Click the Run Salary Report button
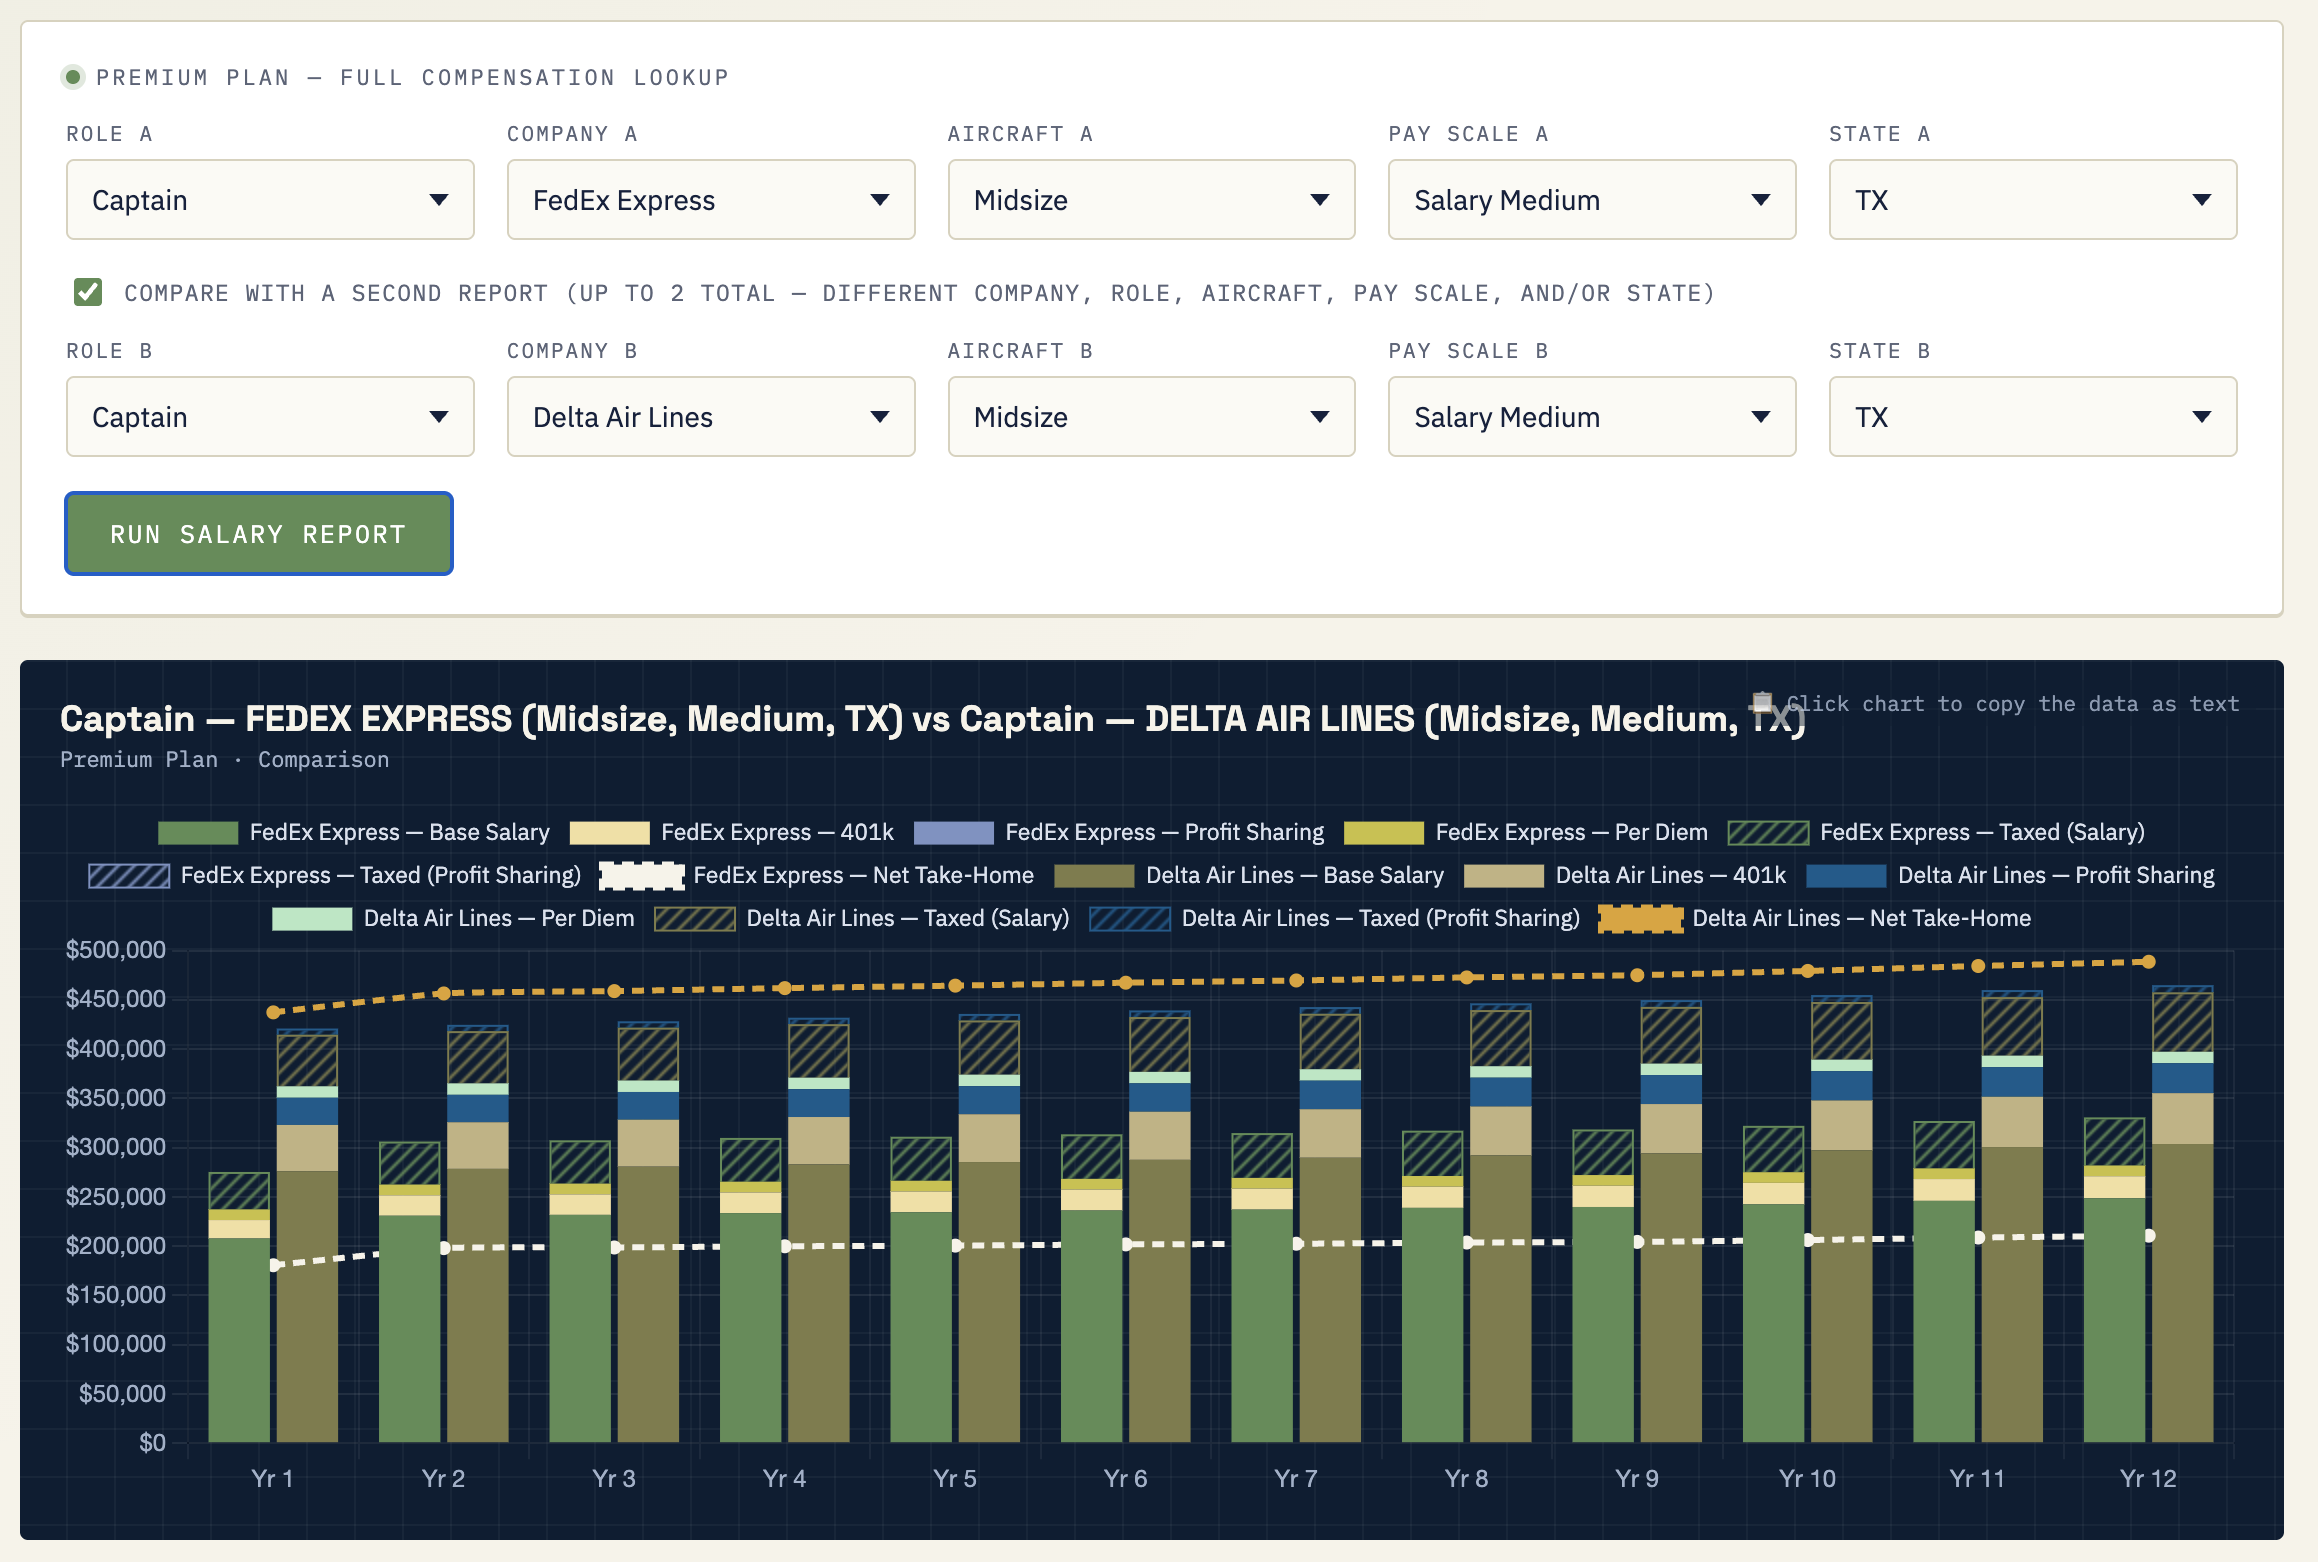Screen dimensions: 2318x1562 pyautogui.click(x=259, y=534)
